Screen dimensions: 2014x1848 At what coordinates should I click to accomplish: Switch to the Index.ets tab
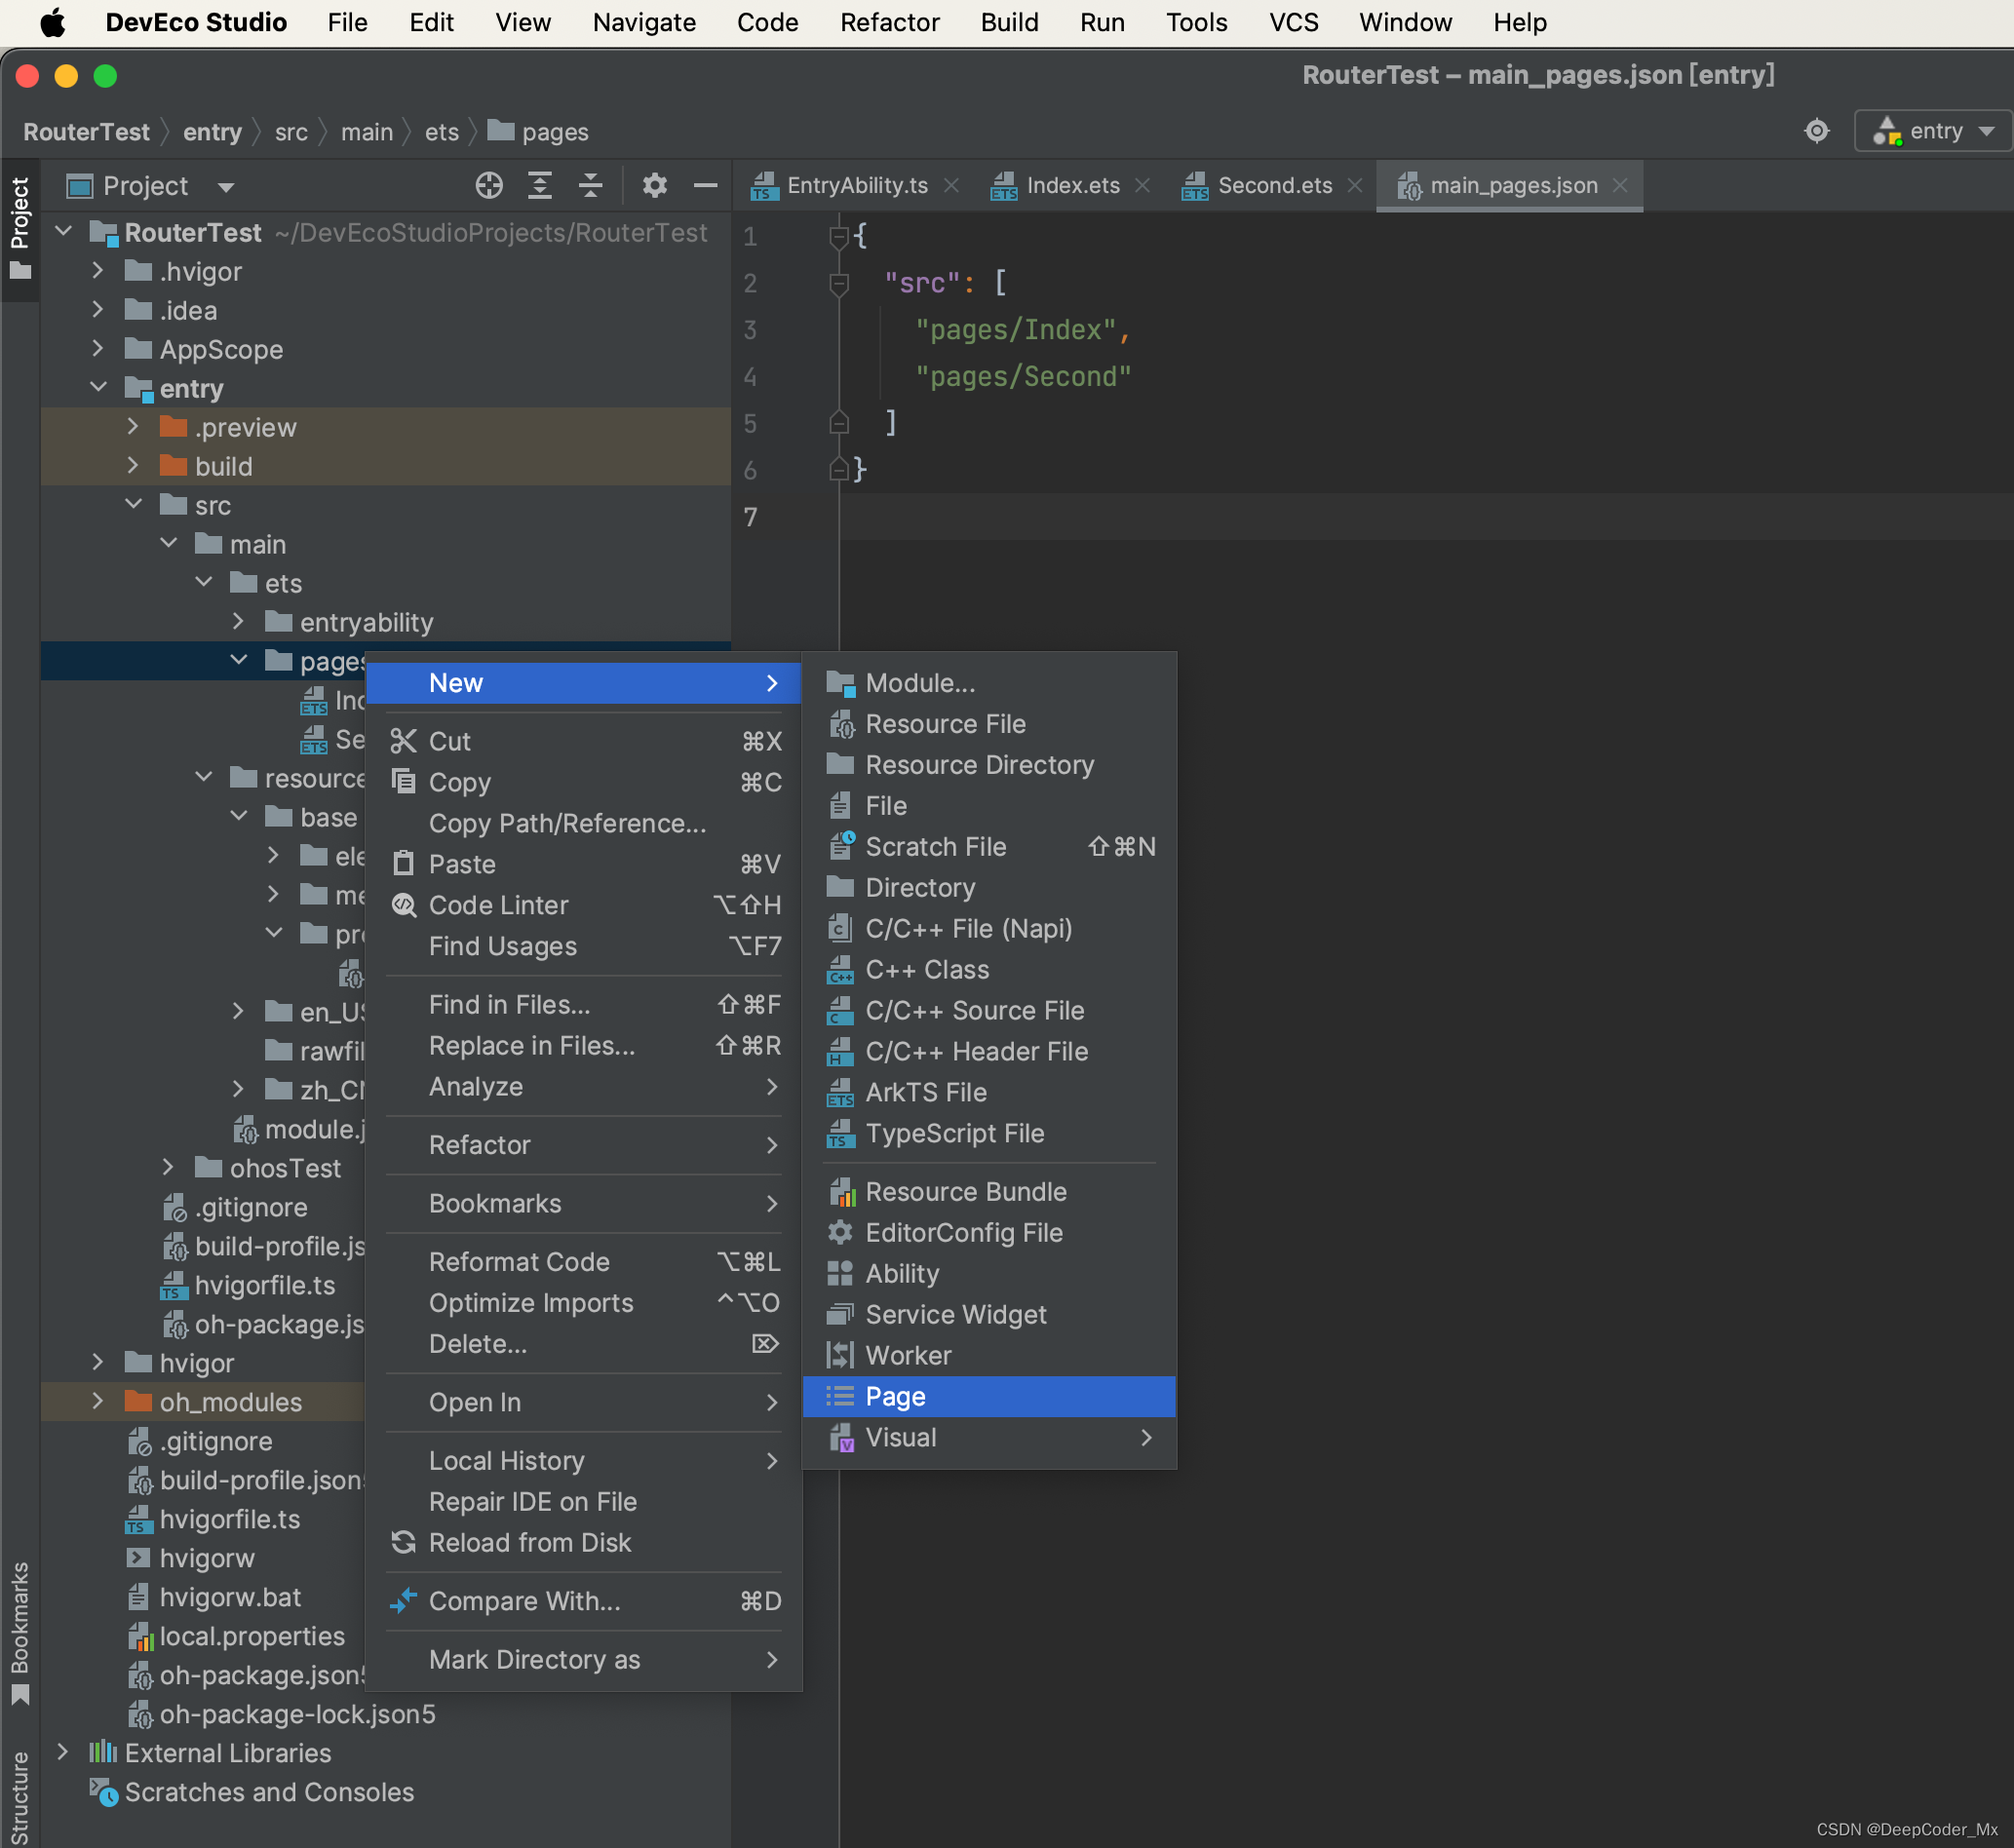pos(1071,186)
